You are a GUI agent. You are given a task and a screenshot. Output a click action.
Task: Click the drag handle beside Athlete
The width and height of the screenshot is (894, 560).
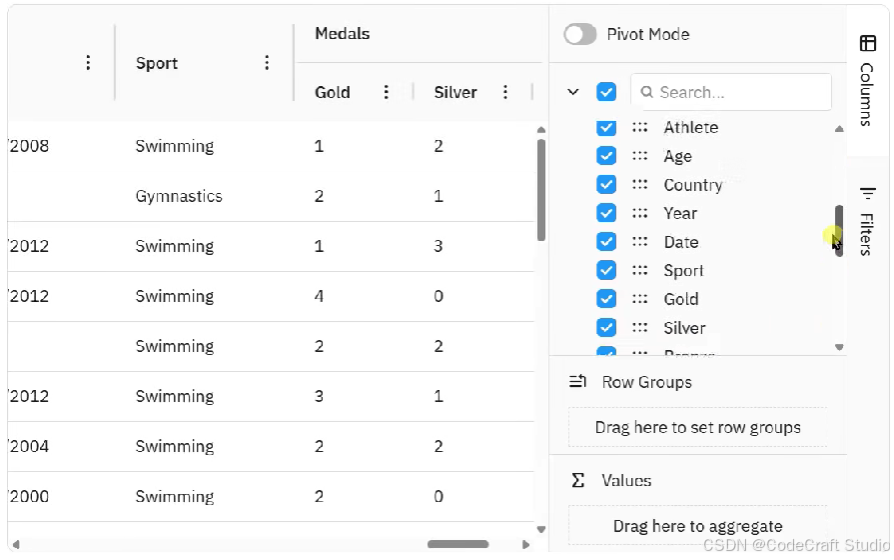coord(639,128)
